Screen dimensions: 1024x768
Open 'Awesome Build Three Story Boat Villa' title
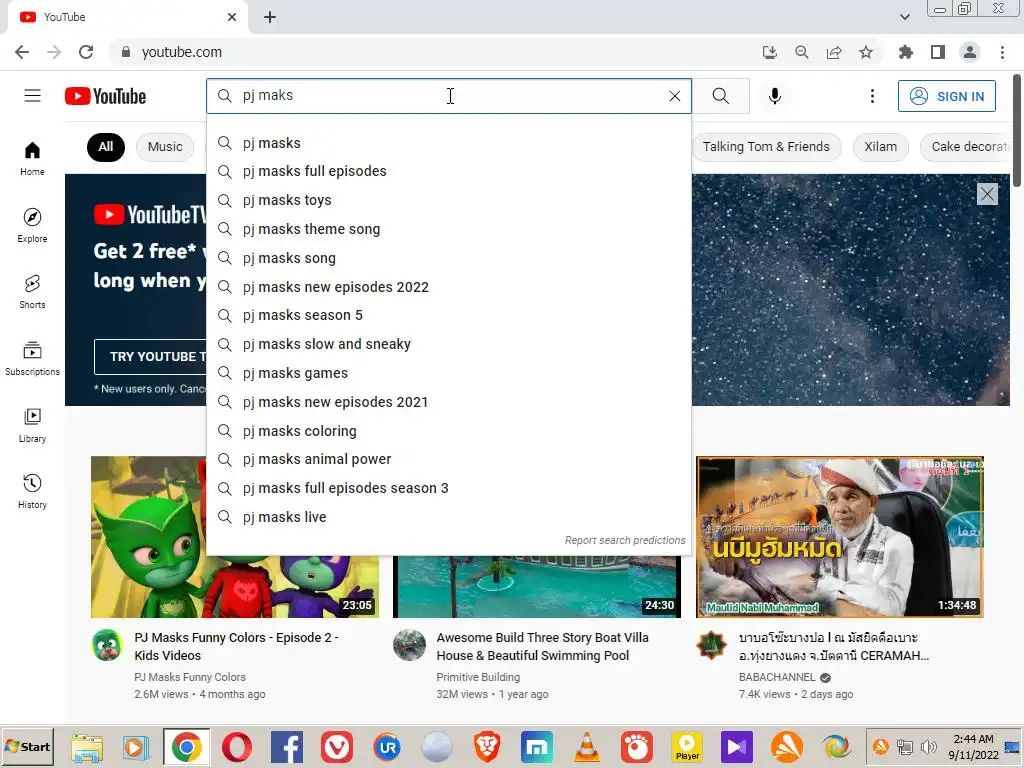(x=542, y=646)
